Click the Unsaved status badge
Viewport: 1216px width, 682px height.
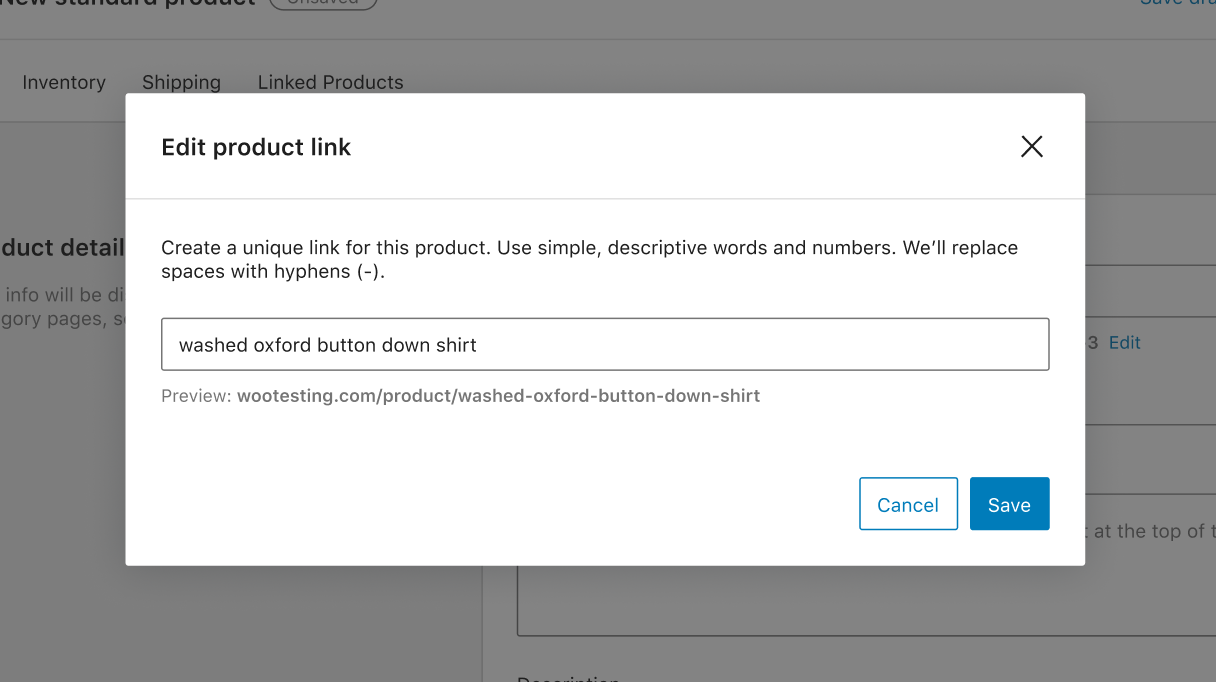[322, 3]
